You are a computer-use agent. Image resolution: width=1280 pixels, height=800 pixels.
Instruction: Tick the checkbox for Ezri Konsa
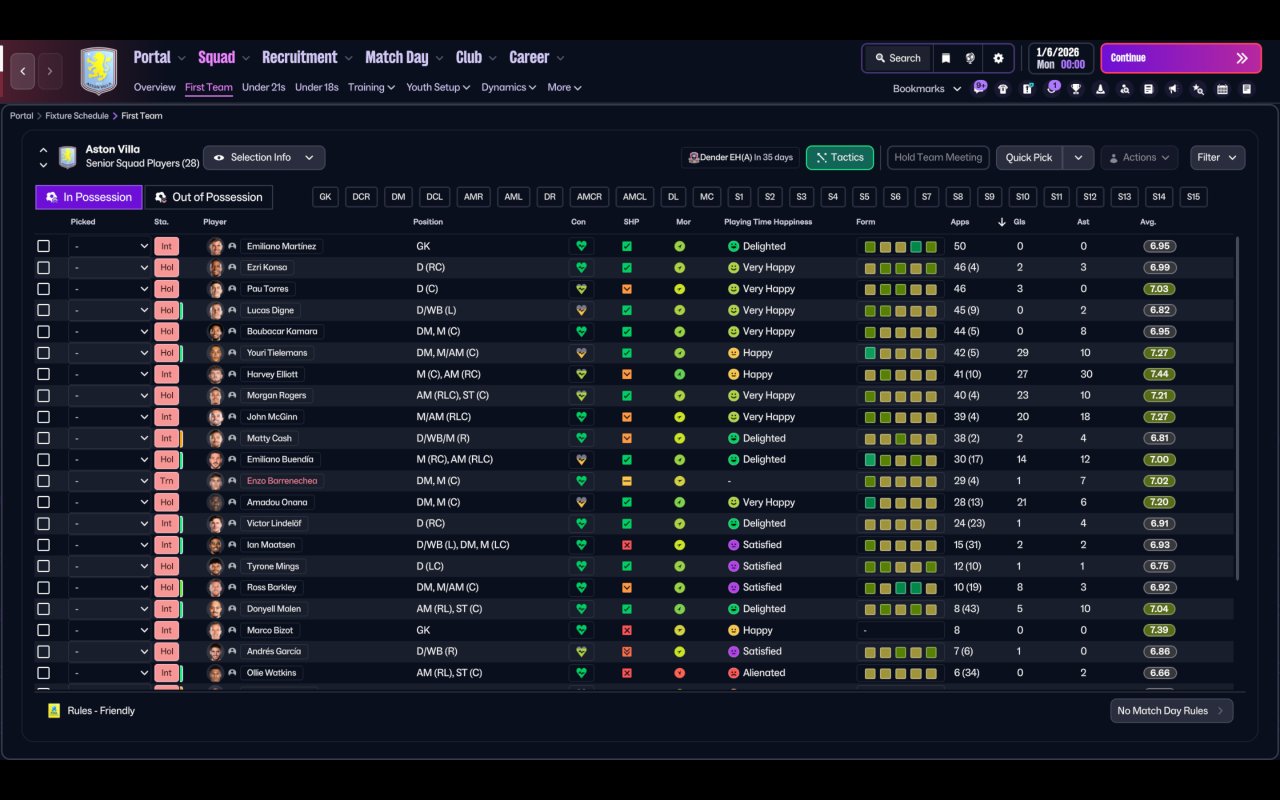(x=43, y=268)
